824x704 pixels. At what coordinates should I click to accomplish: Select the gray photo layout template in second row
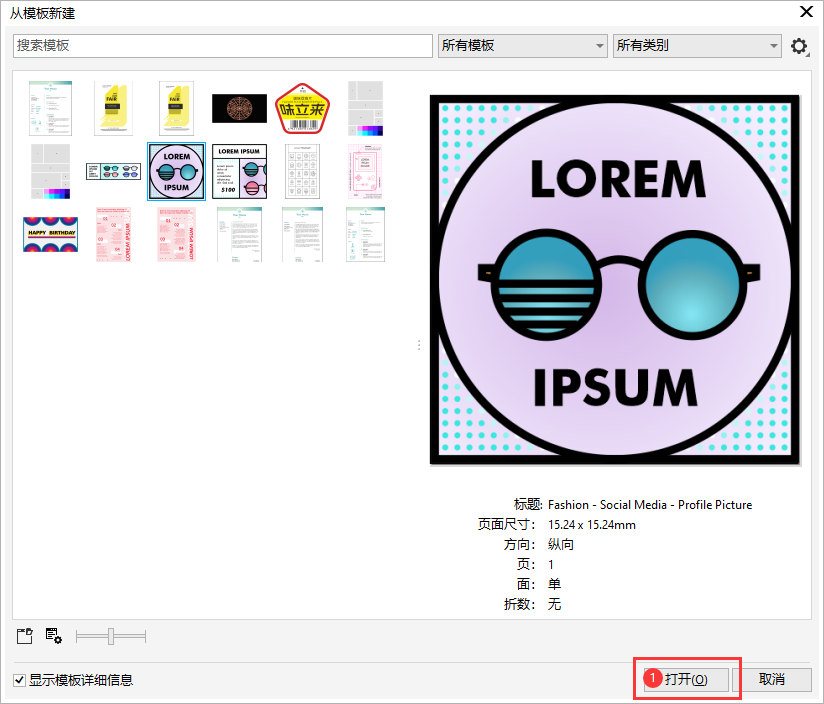[x=50, y=171]
